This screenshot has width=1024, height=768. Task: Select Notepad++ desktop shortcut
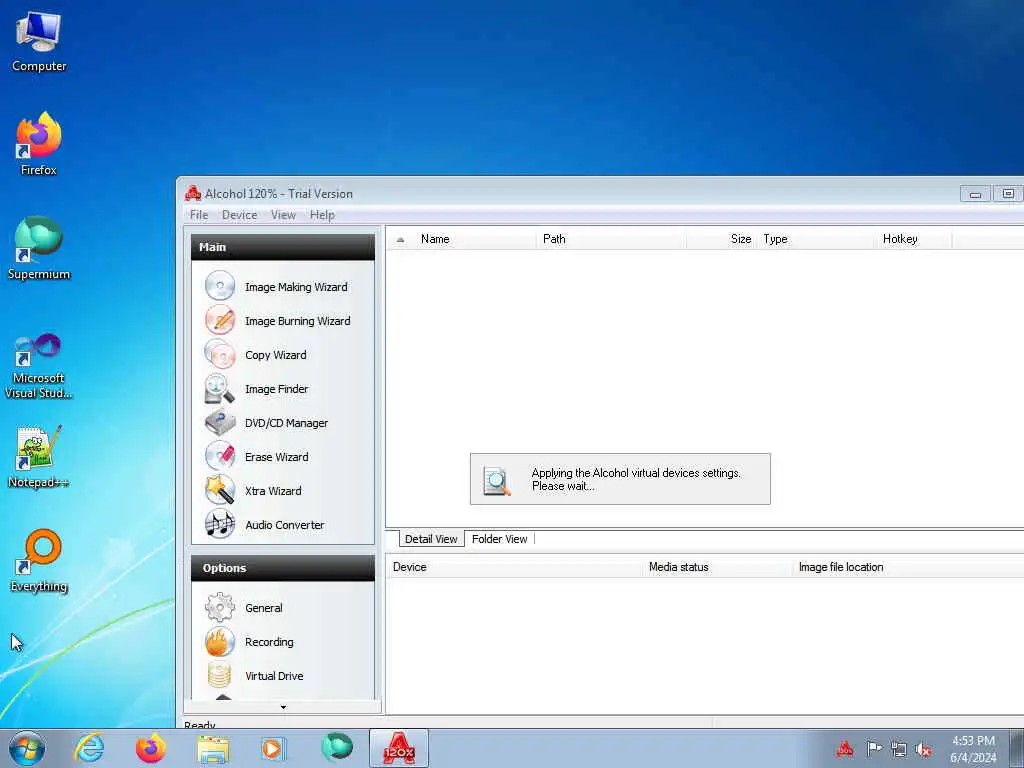(x=39, y=457)
